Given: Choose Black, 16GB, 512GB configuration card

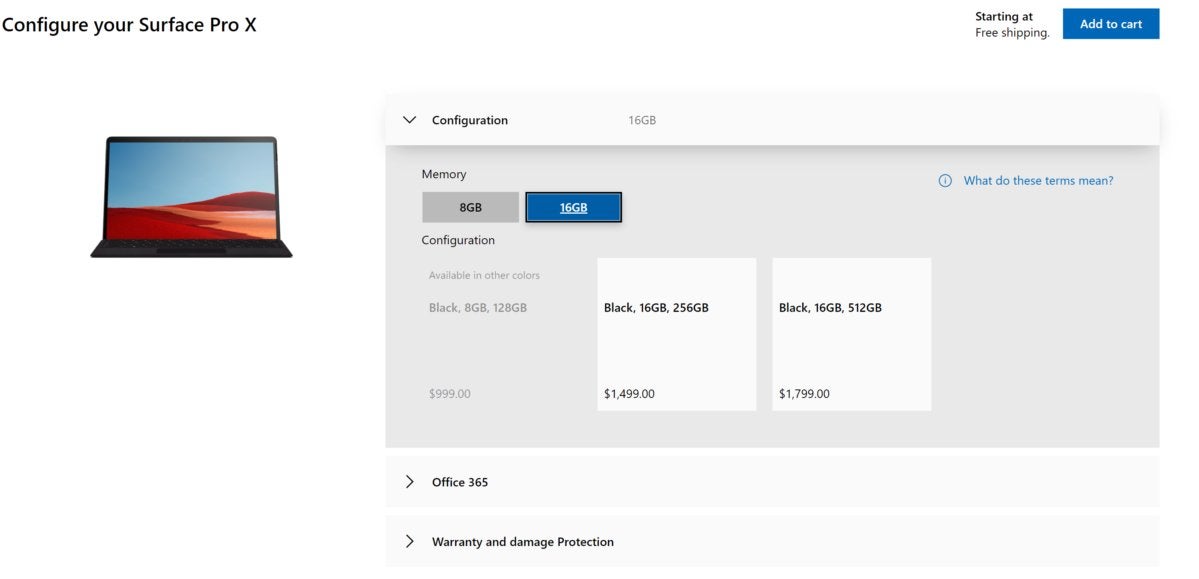Looking at the screenshot, I should (852, 334).
